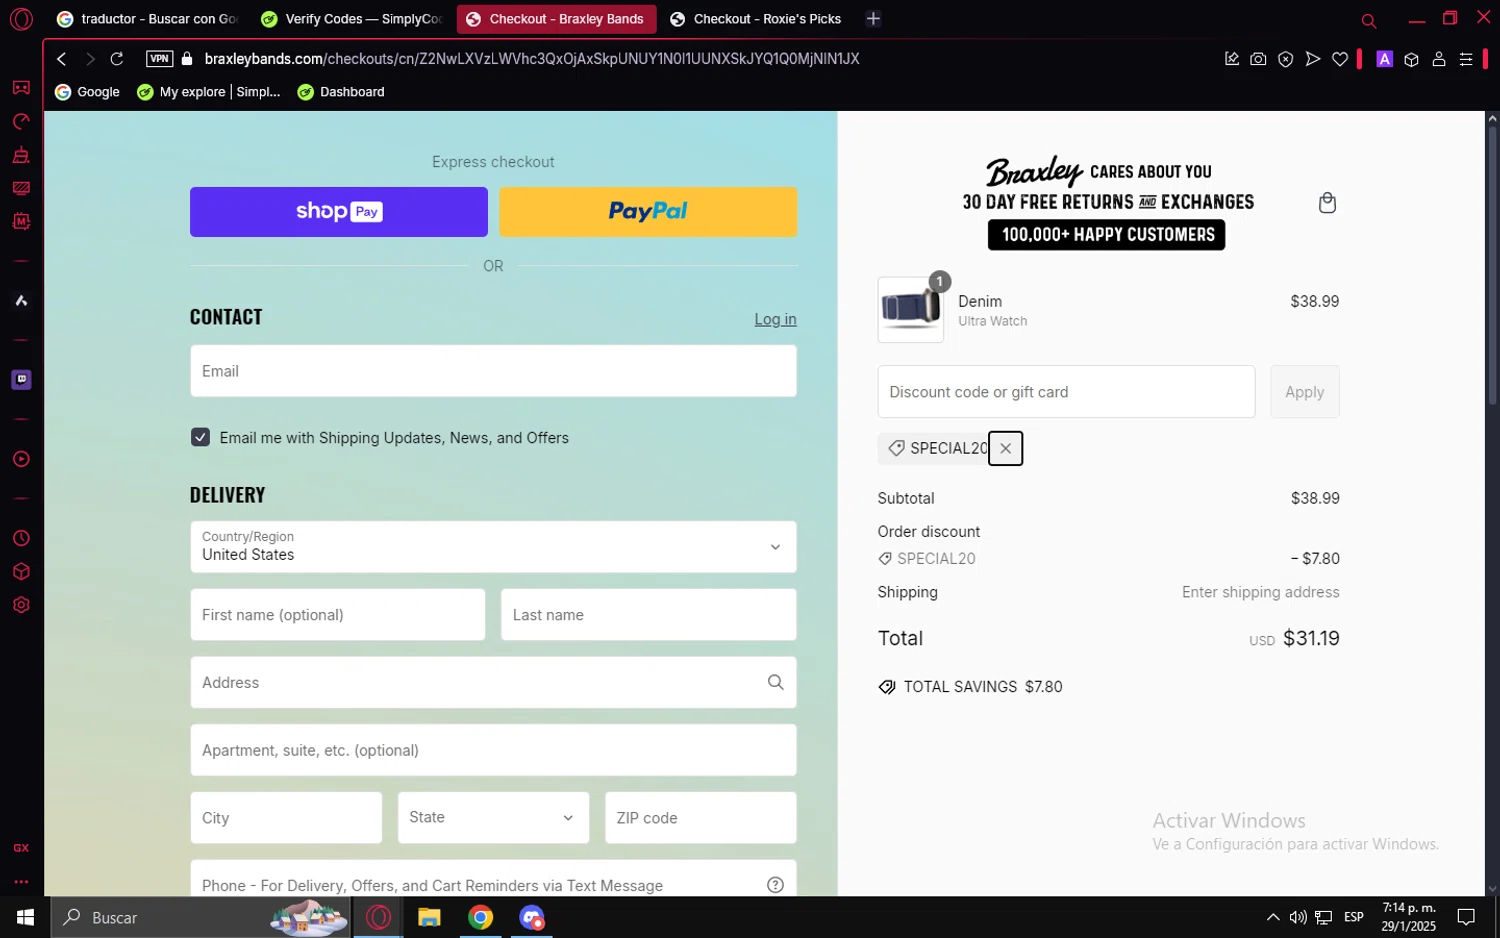This screenshot has height=938, width=1500.
Task: Click the Log in link
Action: coord(775,319)
